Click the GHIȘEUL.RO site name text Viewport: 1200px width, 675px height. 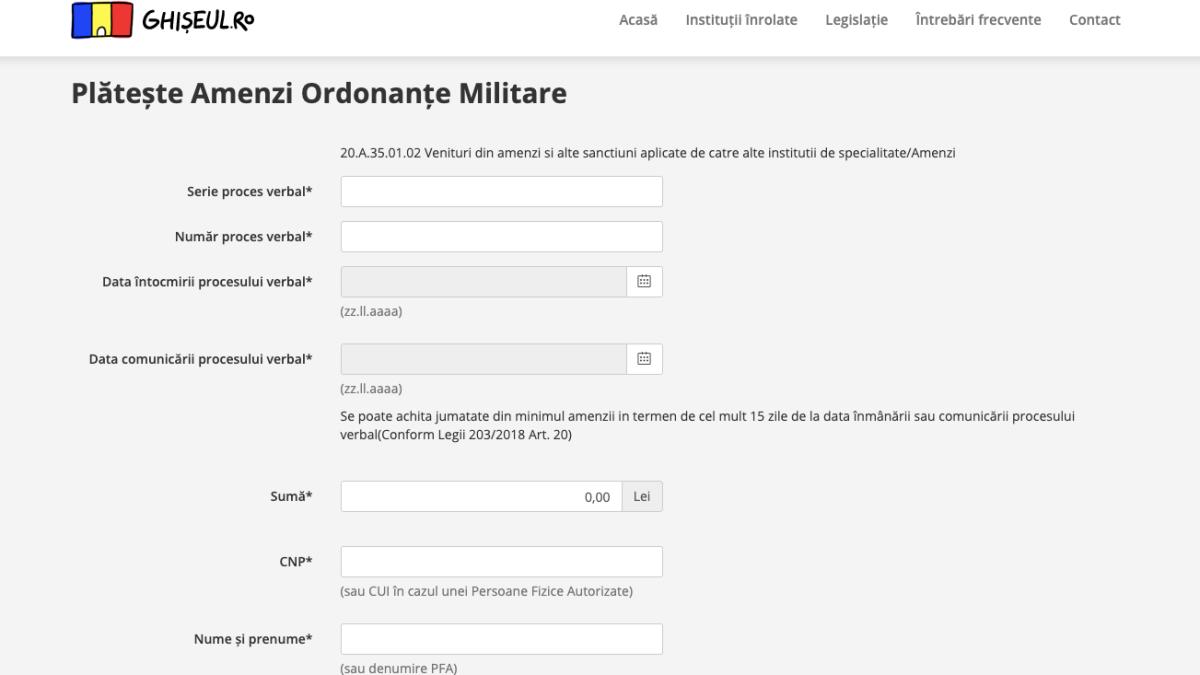pyautogui.click(x=198, y=20)
